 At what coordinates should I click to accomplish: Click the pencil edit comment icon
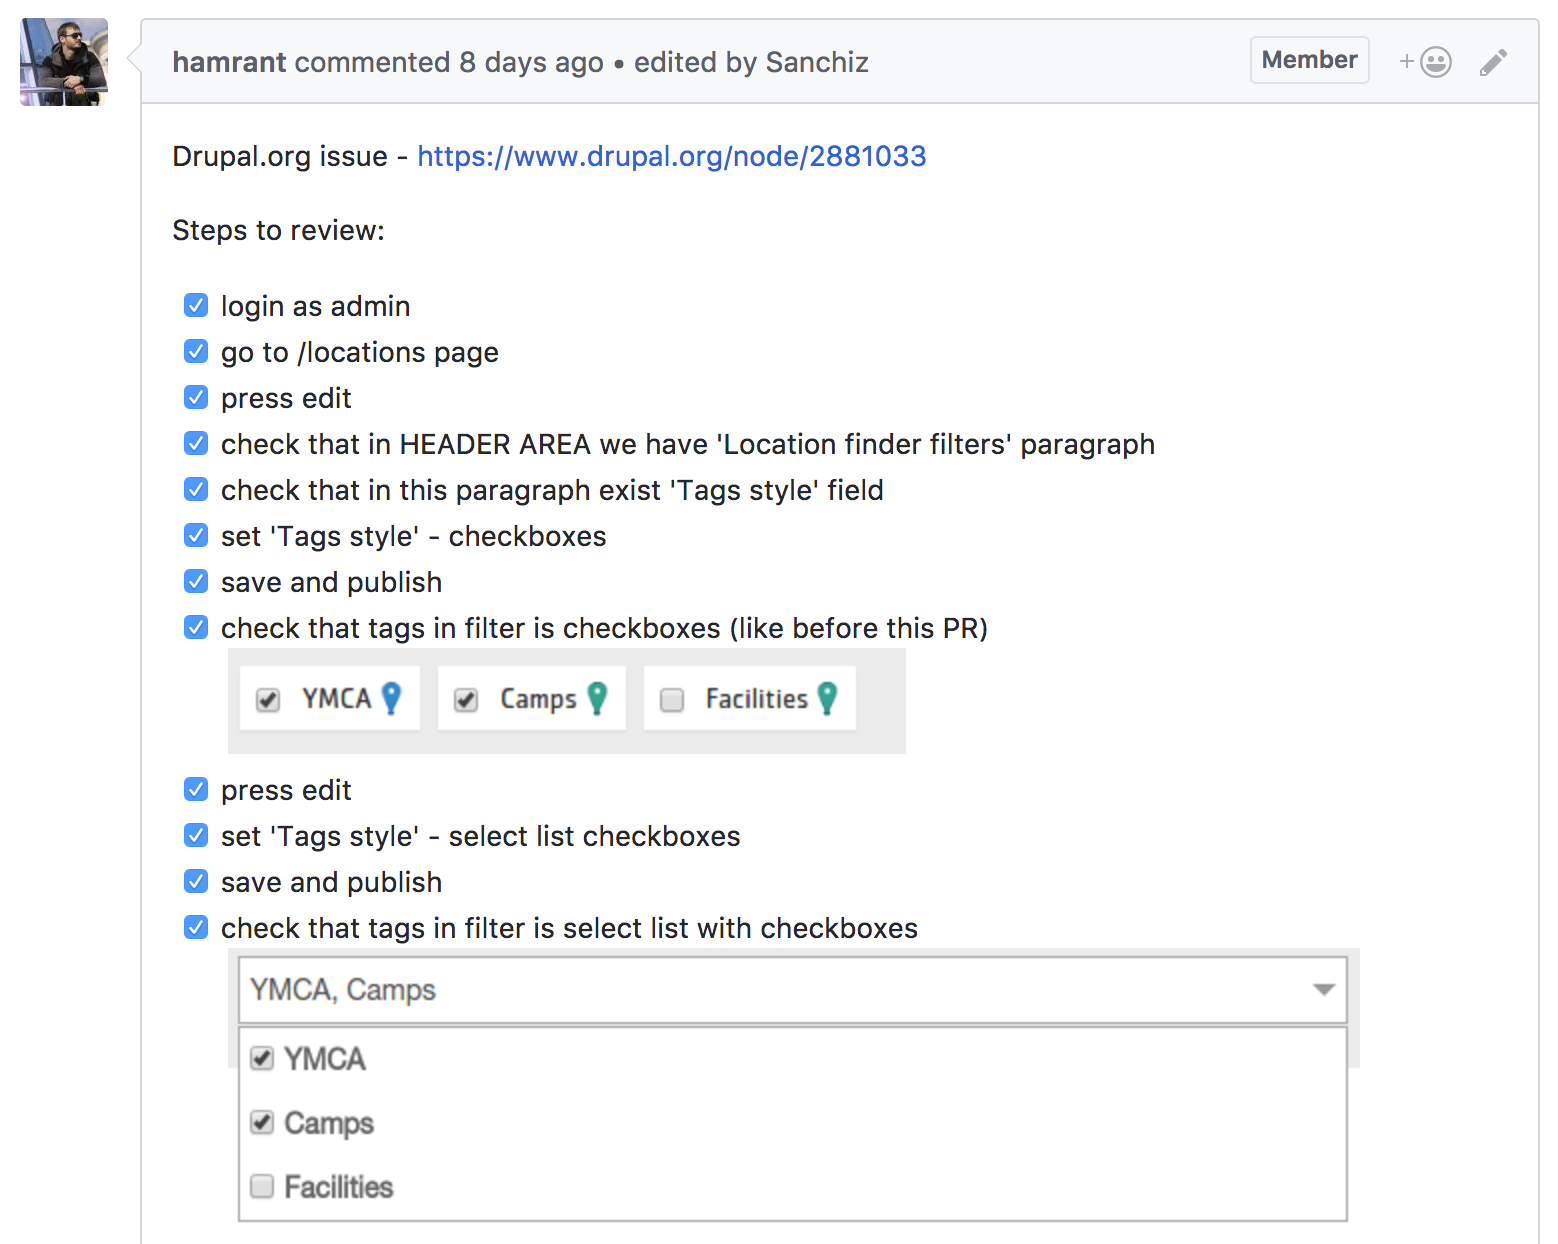tap(1493, 62)
